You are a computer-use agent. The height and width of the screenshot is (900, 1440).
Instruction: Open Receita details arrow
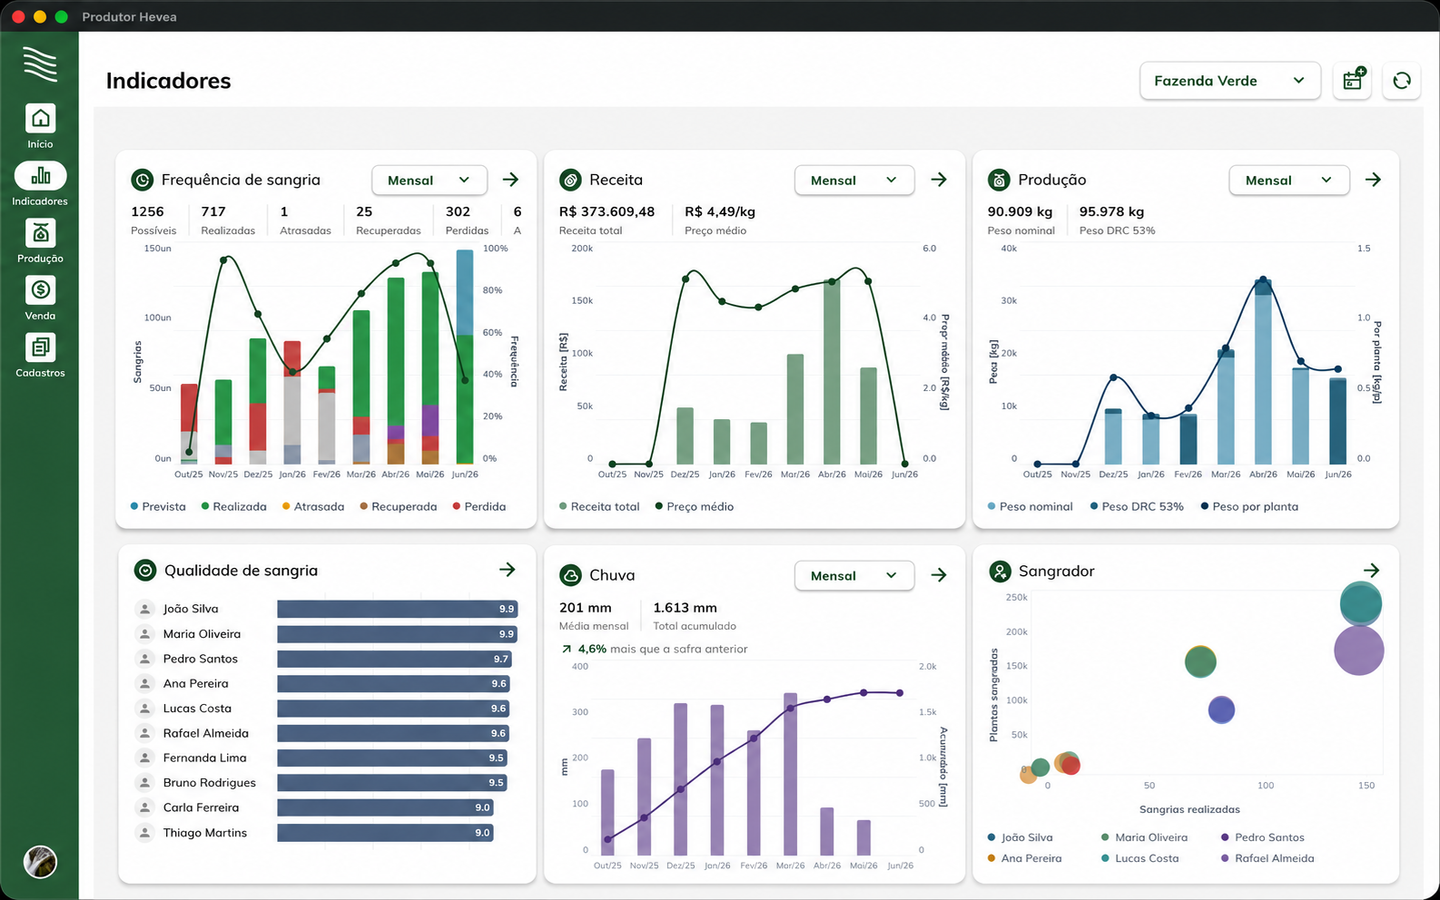tap(939, 180)
